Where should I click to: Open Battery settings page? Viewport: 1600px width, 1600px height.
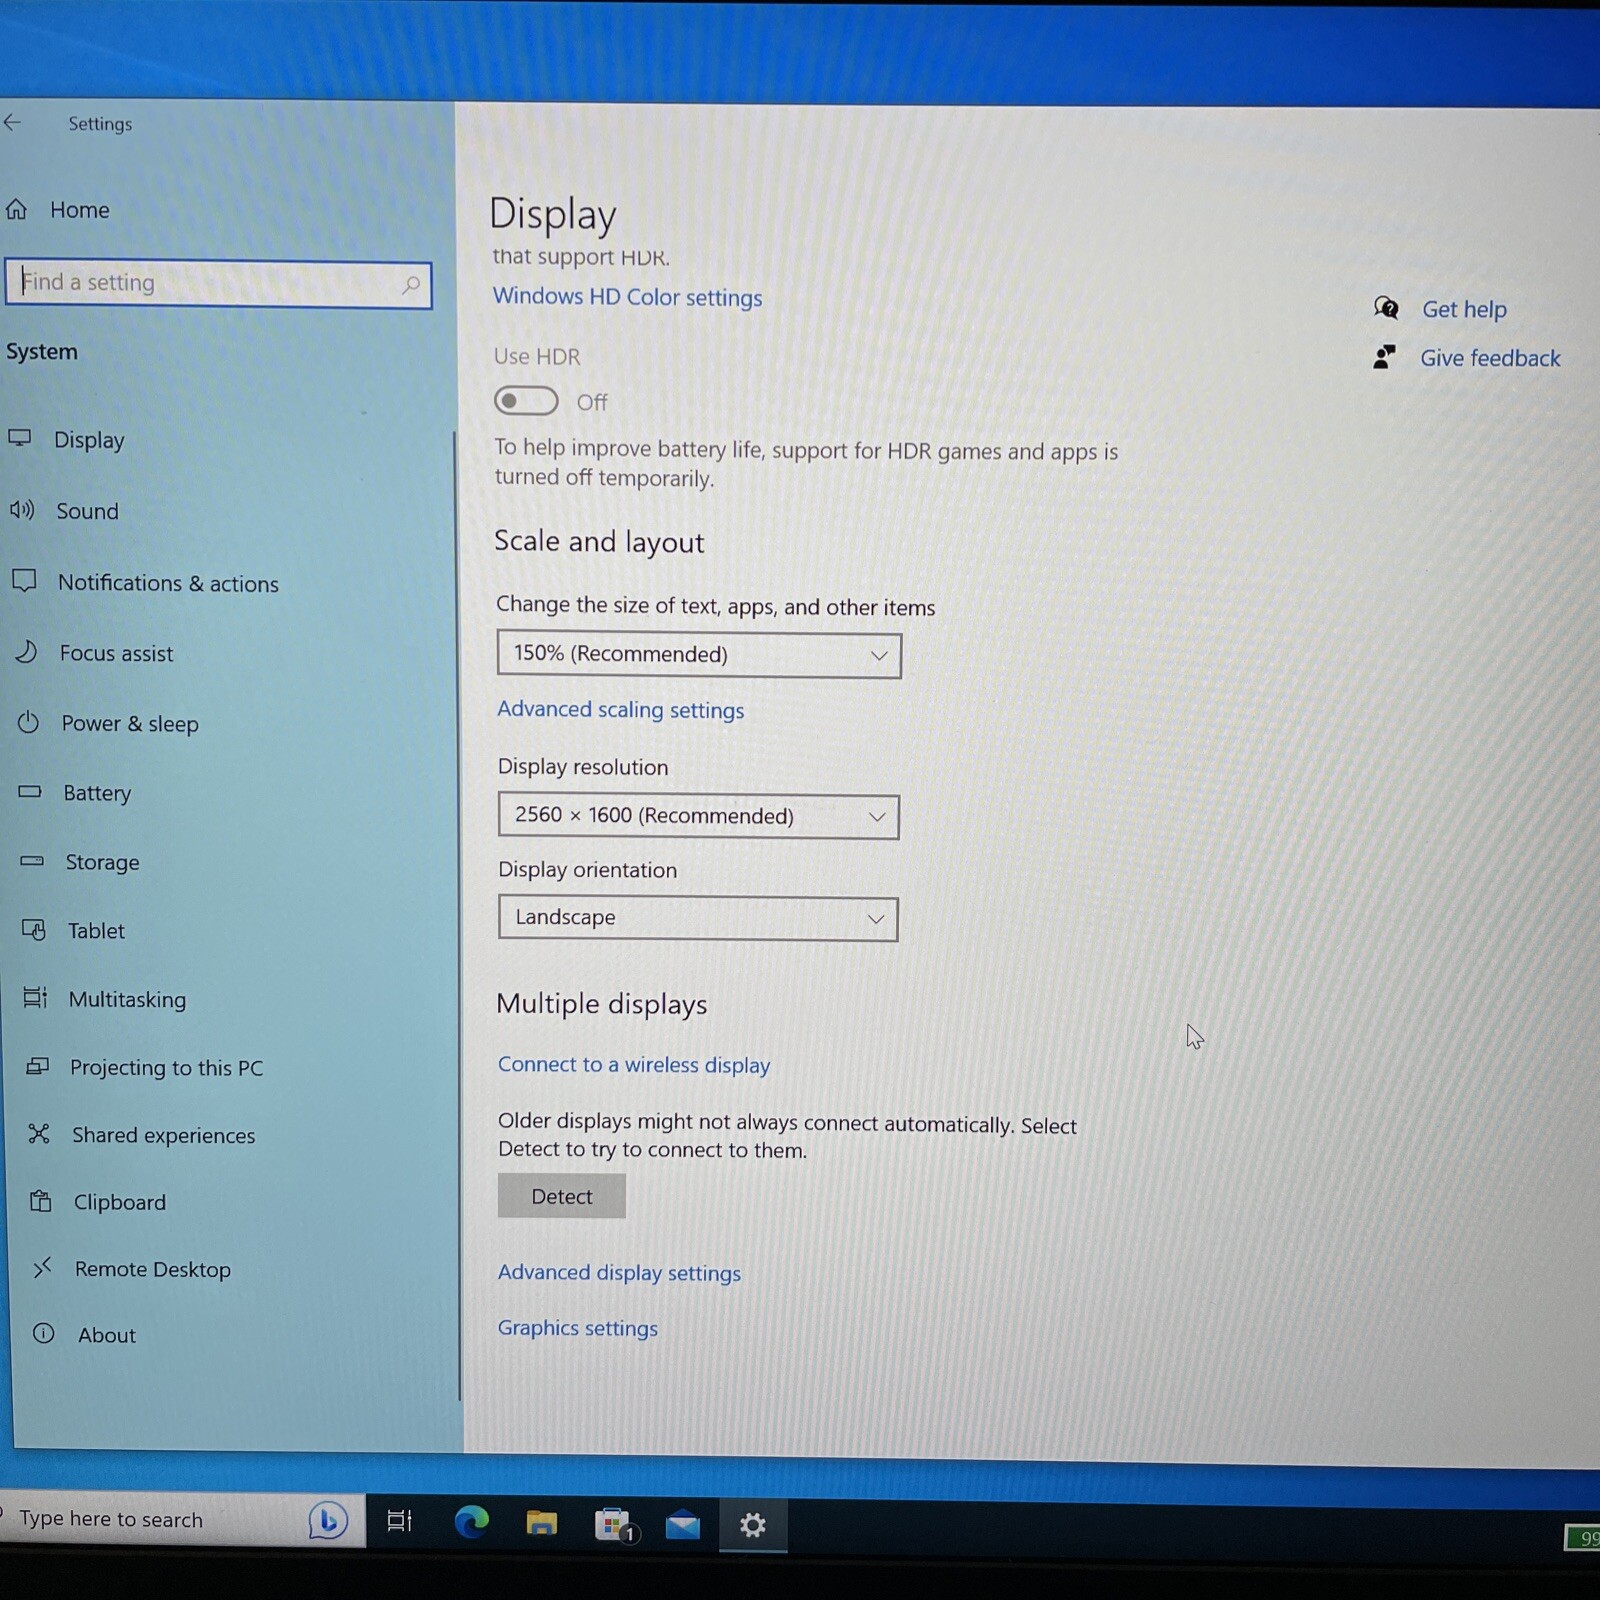click(97, 793)
